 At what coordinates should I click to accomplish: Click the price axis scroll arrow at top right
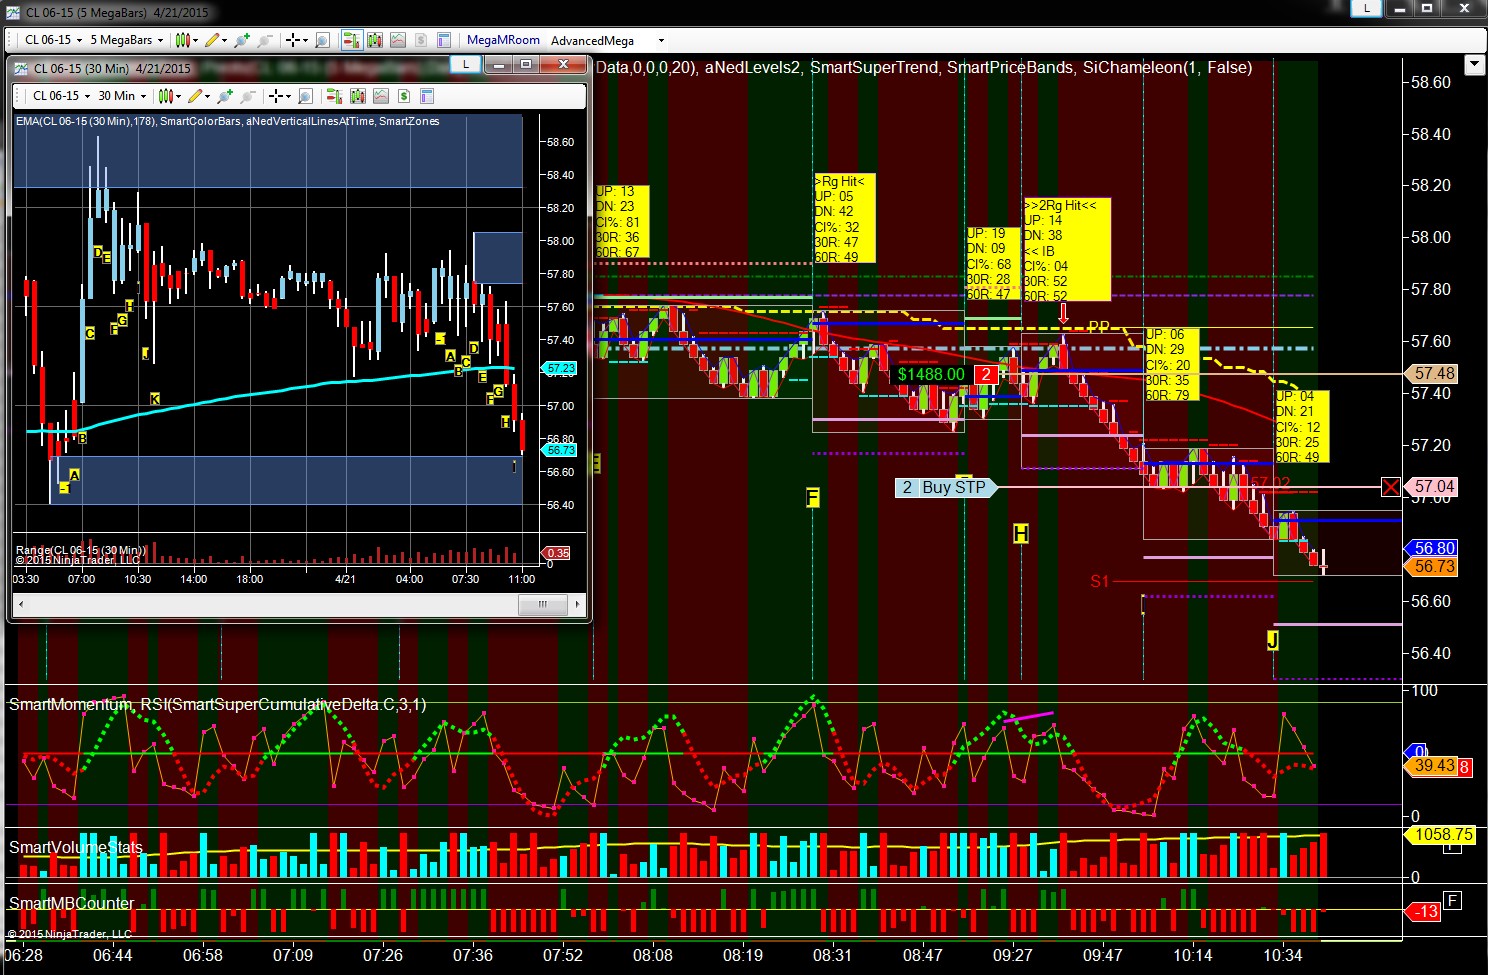point(1474,64)
